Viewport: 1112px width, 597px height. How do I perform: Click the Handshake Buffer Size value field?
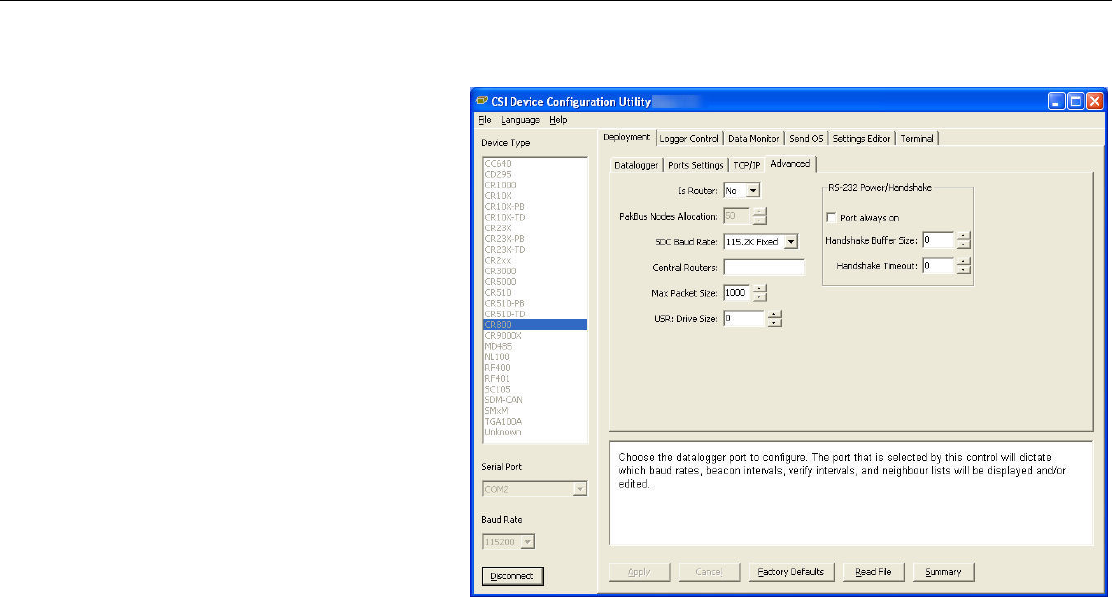939,240
